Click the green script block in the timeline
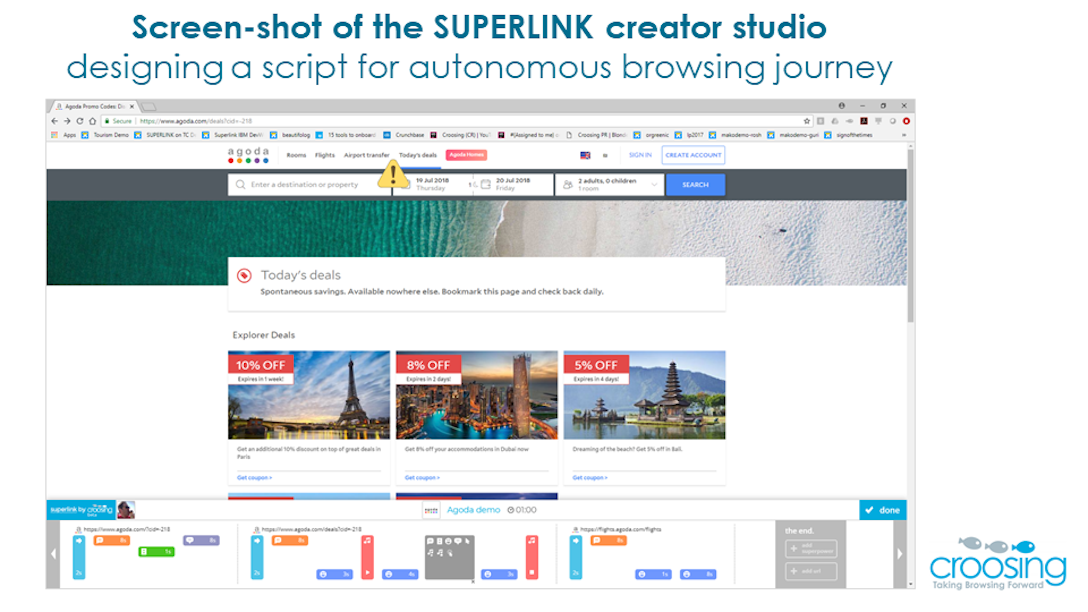This screenshot has width=1088, height=612. (156, 551)
